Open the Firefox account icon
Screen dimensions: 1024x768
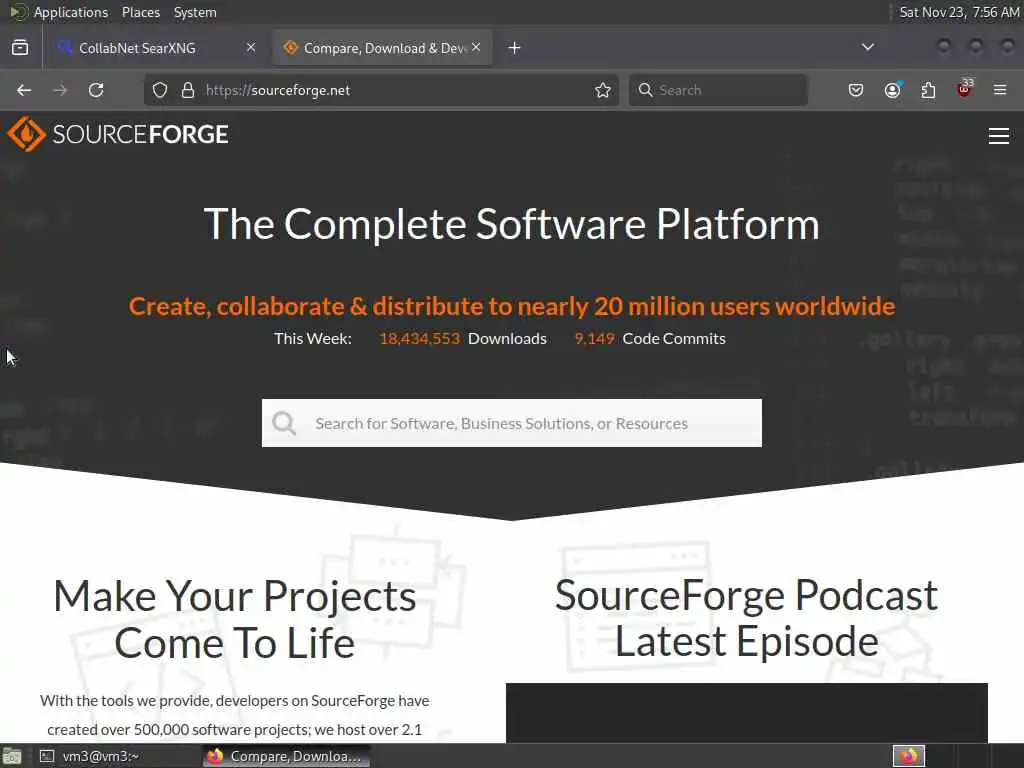click(x=892, y=90)
